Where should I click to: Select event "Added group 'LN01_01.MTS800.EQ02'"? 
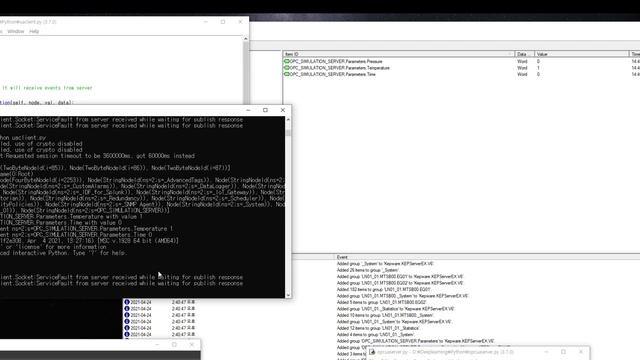[400, 283]
